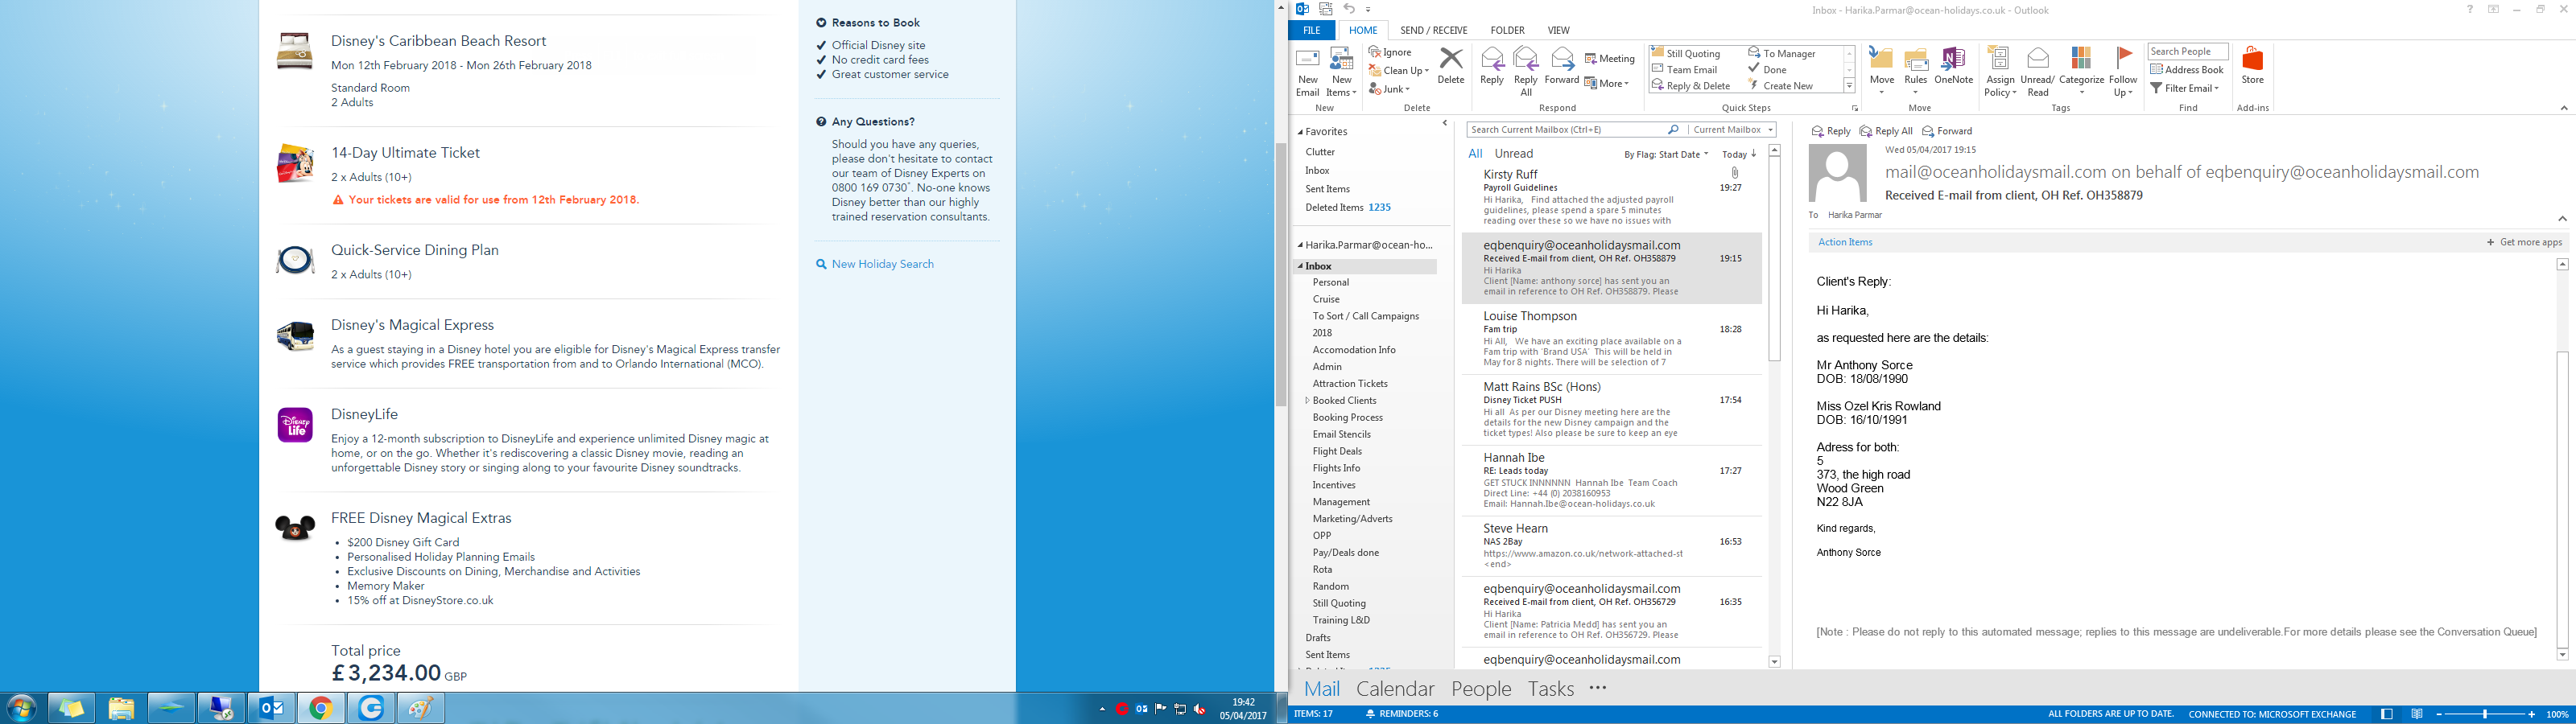
Task: Click the Reminders bell in the status bar
Action: click(x=1370, y=714)
